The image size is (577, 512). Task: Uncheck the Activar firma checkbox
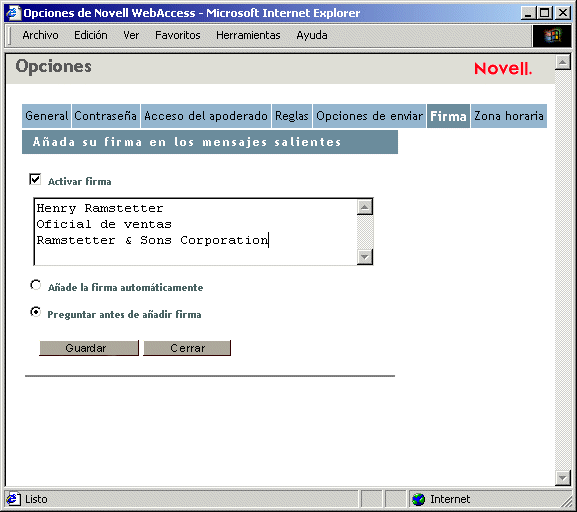(35, 180)
